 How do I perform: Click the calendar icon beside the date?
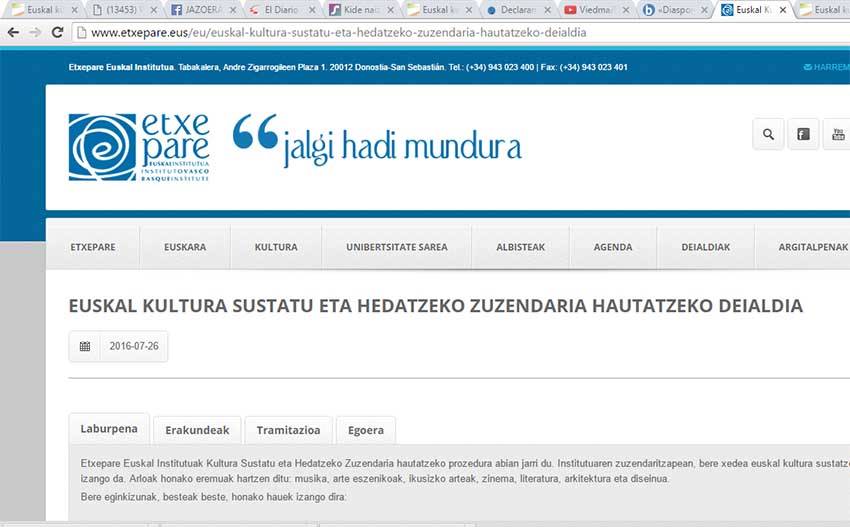pos(85,346)
